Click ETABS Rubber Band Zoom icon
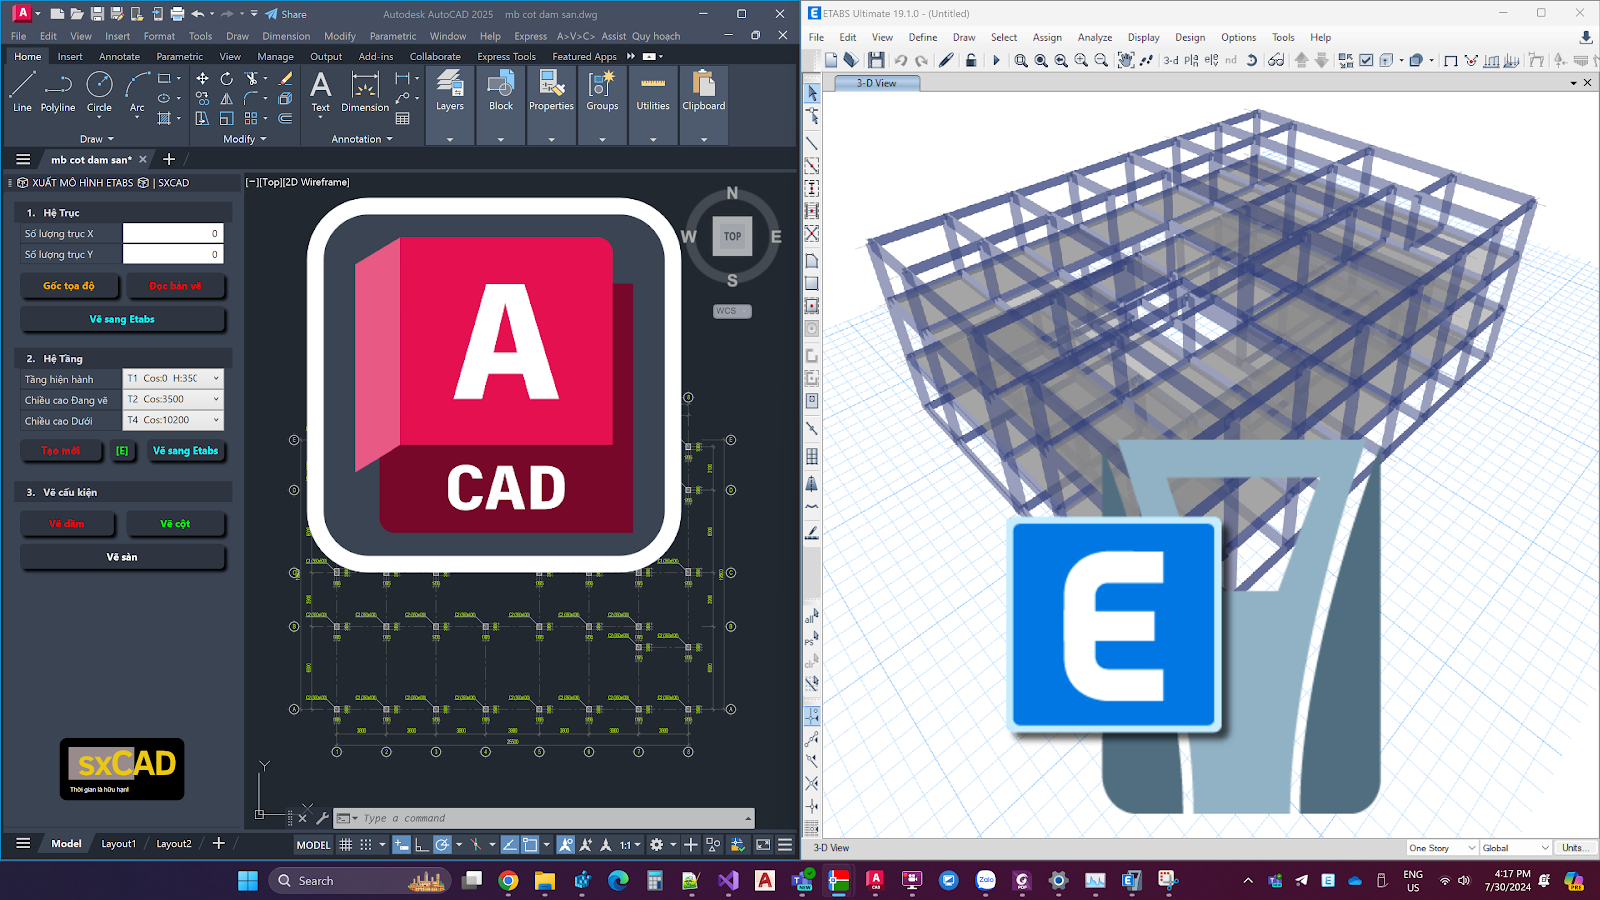 click(1021, 60)
